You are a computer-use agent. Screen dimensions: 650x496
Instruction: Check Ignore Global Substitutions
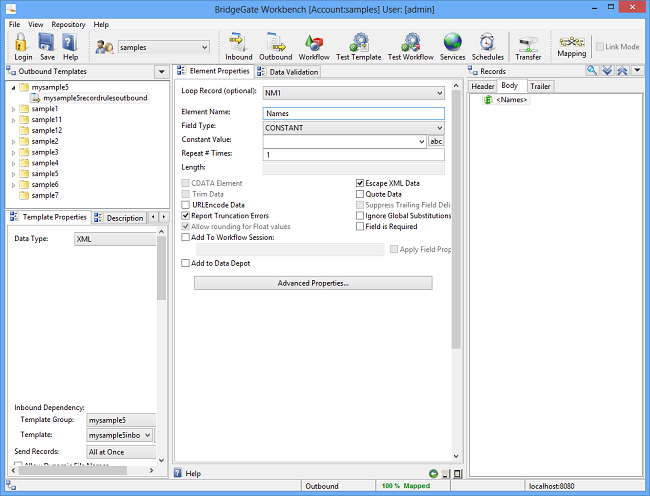(x=360, y=215)
